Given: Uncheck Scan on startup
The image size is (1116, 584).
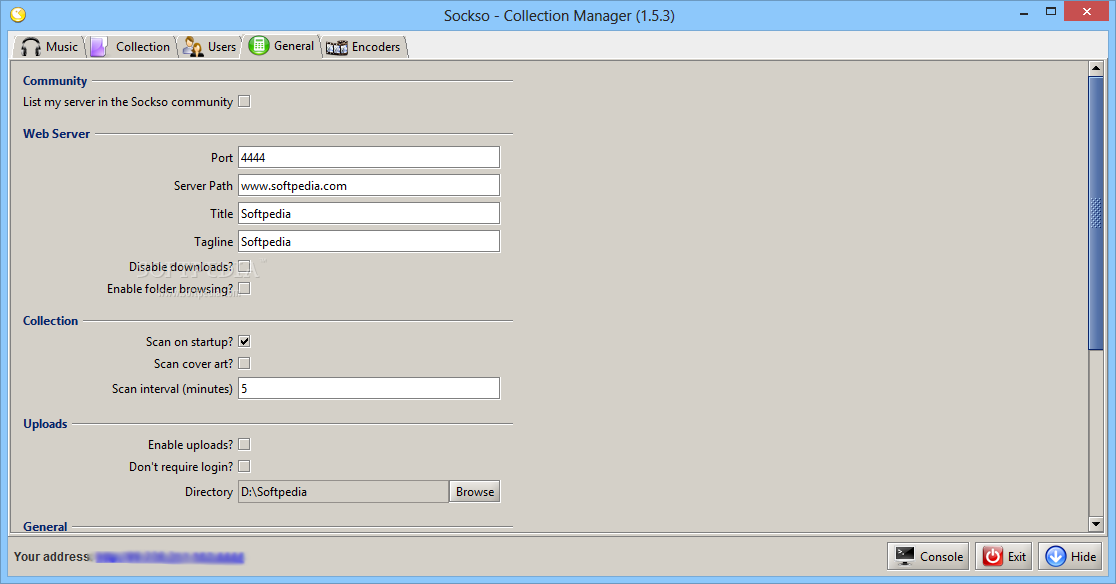Looking at the screenshot, I should coord(244,341).
